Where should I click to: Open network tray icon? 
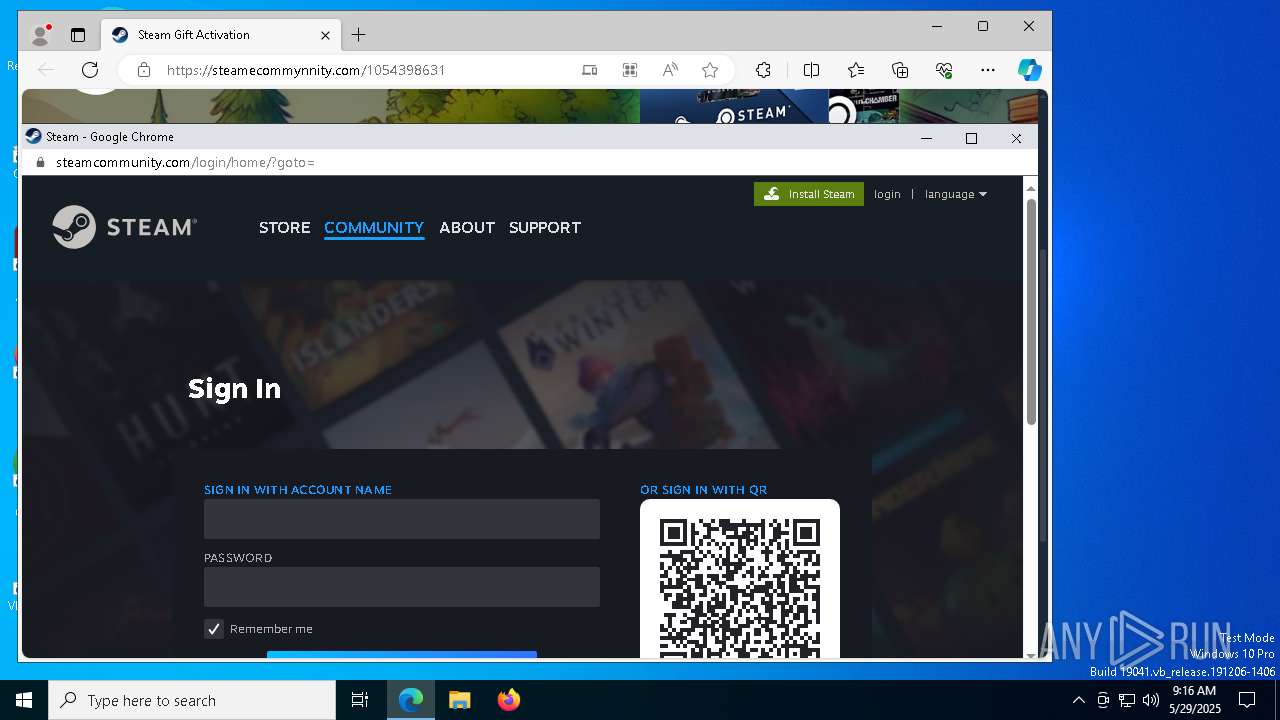tap(1127, 700)
